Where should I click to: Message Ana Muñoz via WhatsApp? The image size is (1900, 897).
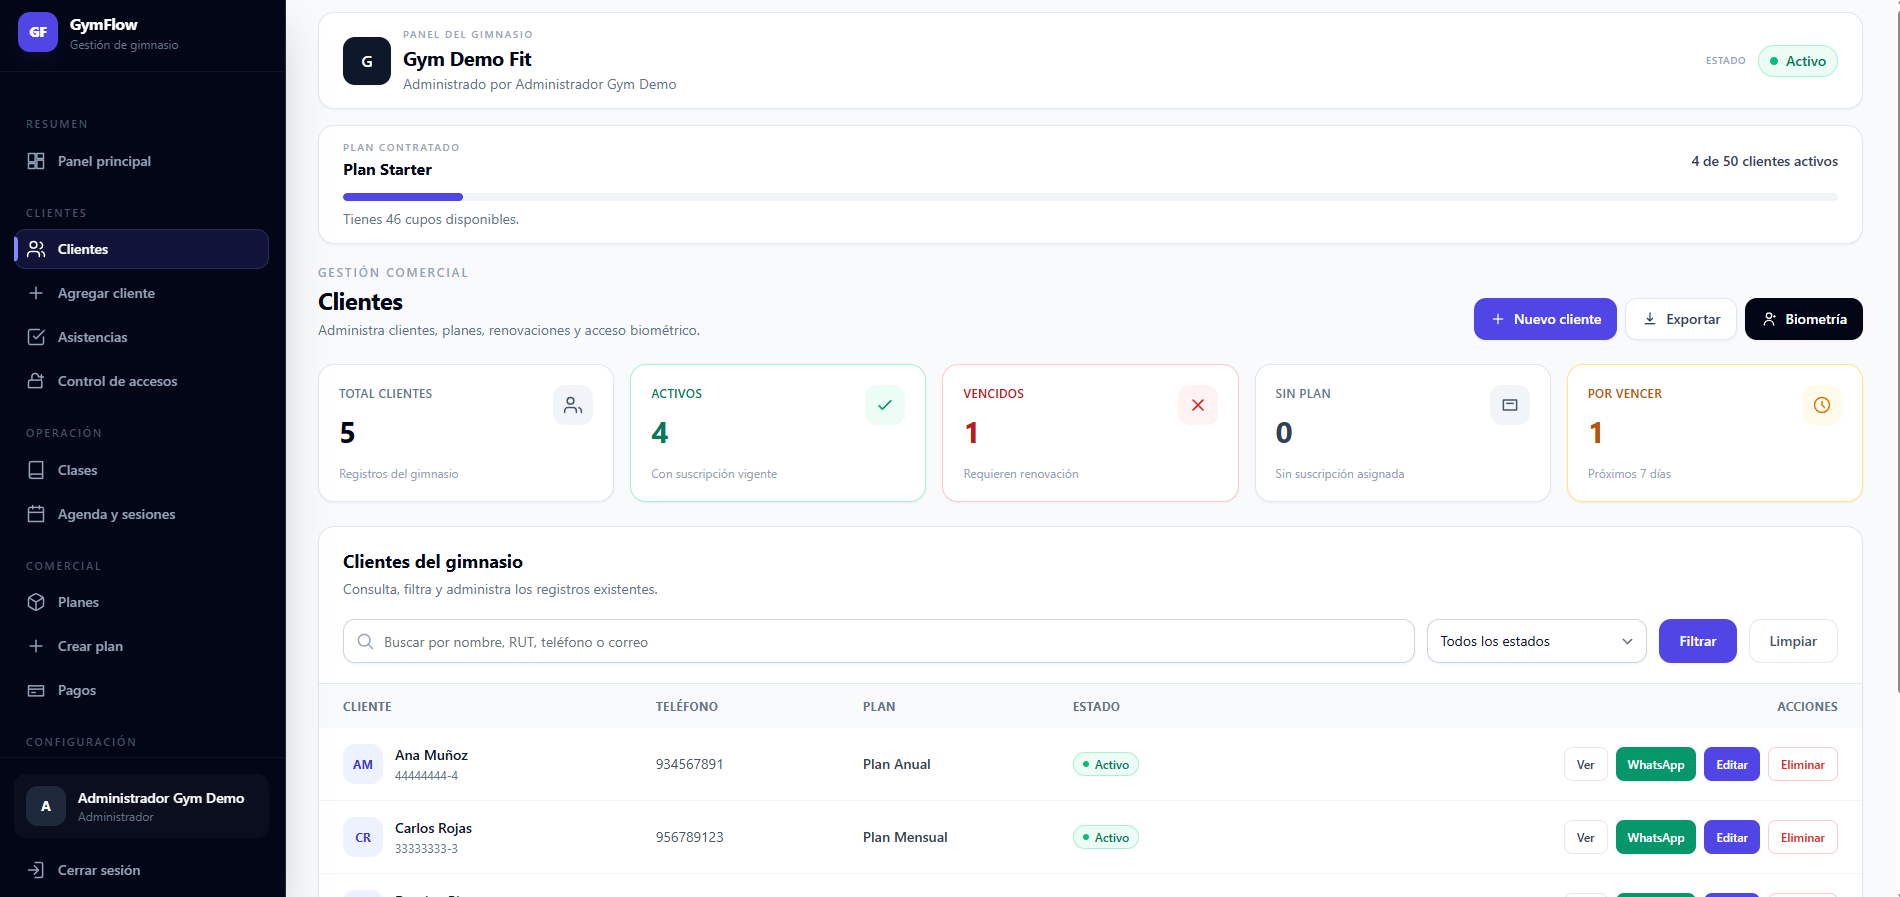pyautogui.click(x=1656, y=765)
